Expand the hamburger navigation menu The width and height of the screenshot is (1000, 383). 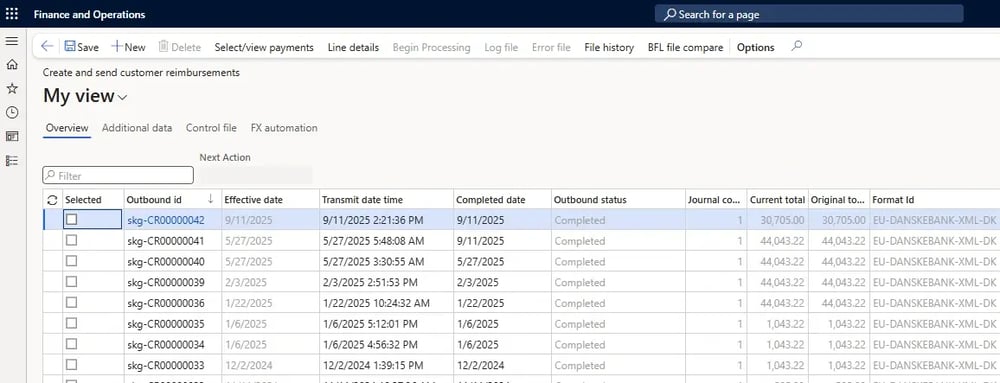pyautogui.click(x=11, y=41)
